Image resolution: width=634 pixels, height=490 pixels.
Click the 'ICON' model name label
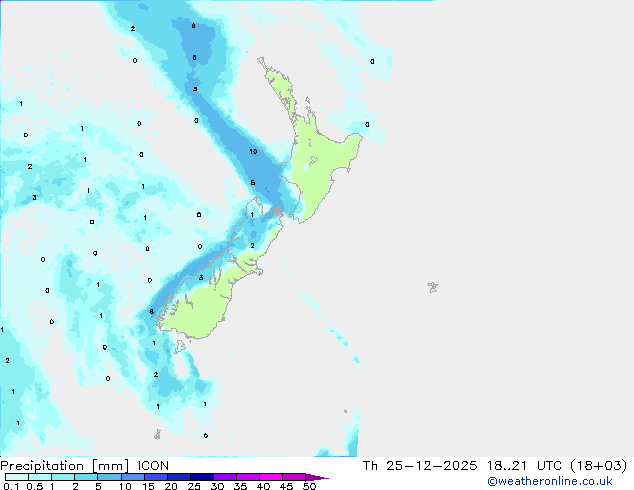coord(153,466)
